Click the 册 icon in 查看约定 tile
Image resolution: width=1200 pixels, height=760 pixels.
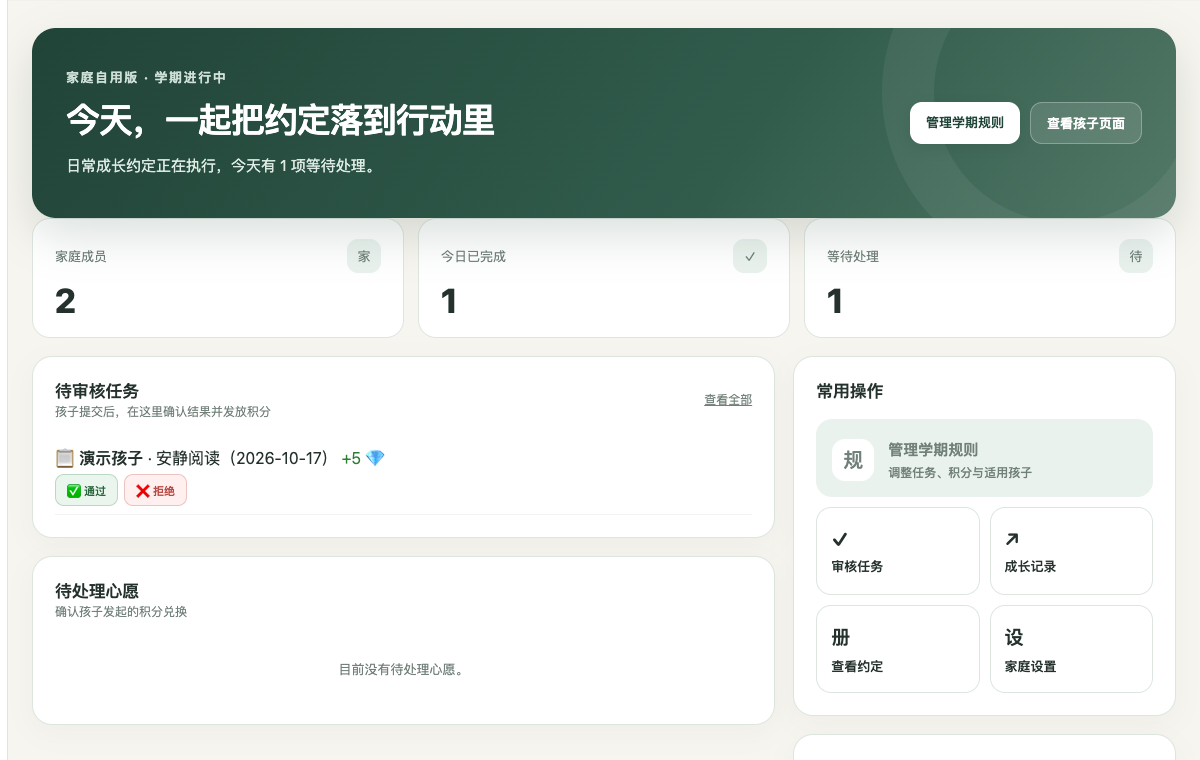[841, 637]
